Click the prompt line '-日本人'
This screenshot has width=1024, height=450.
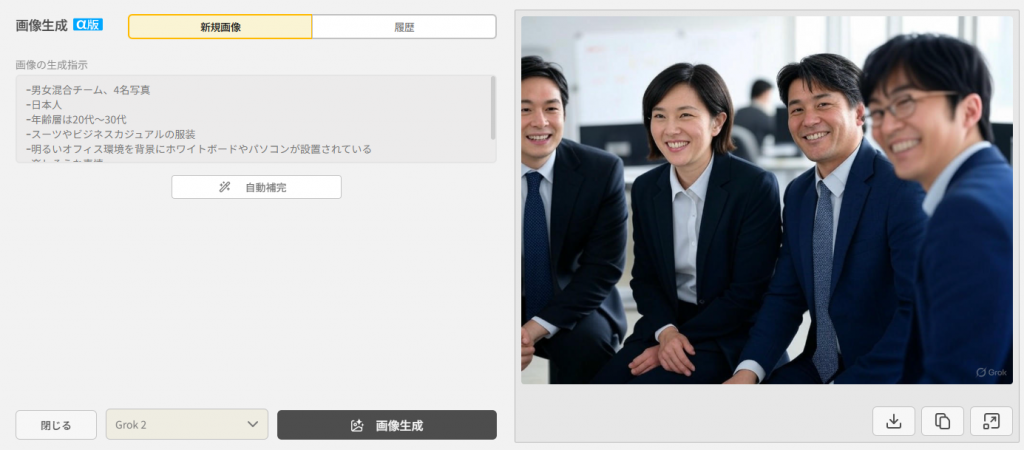click(44, 104)
